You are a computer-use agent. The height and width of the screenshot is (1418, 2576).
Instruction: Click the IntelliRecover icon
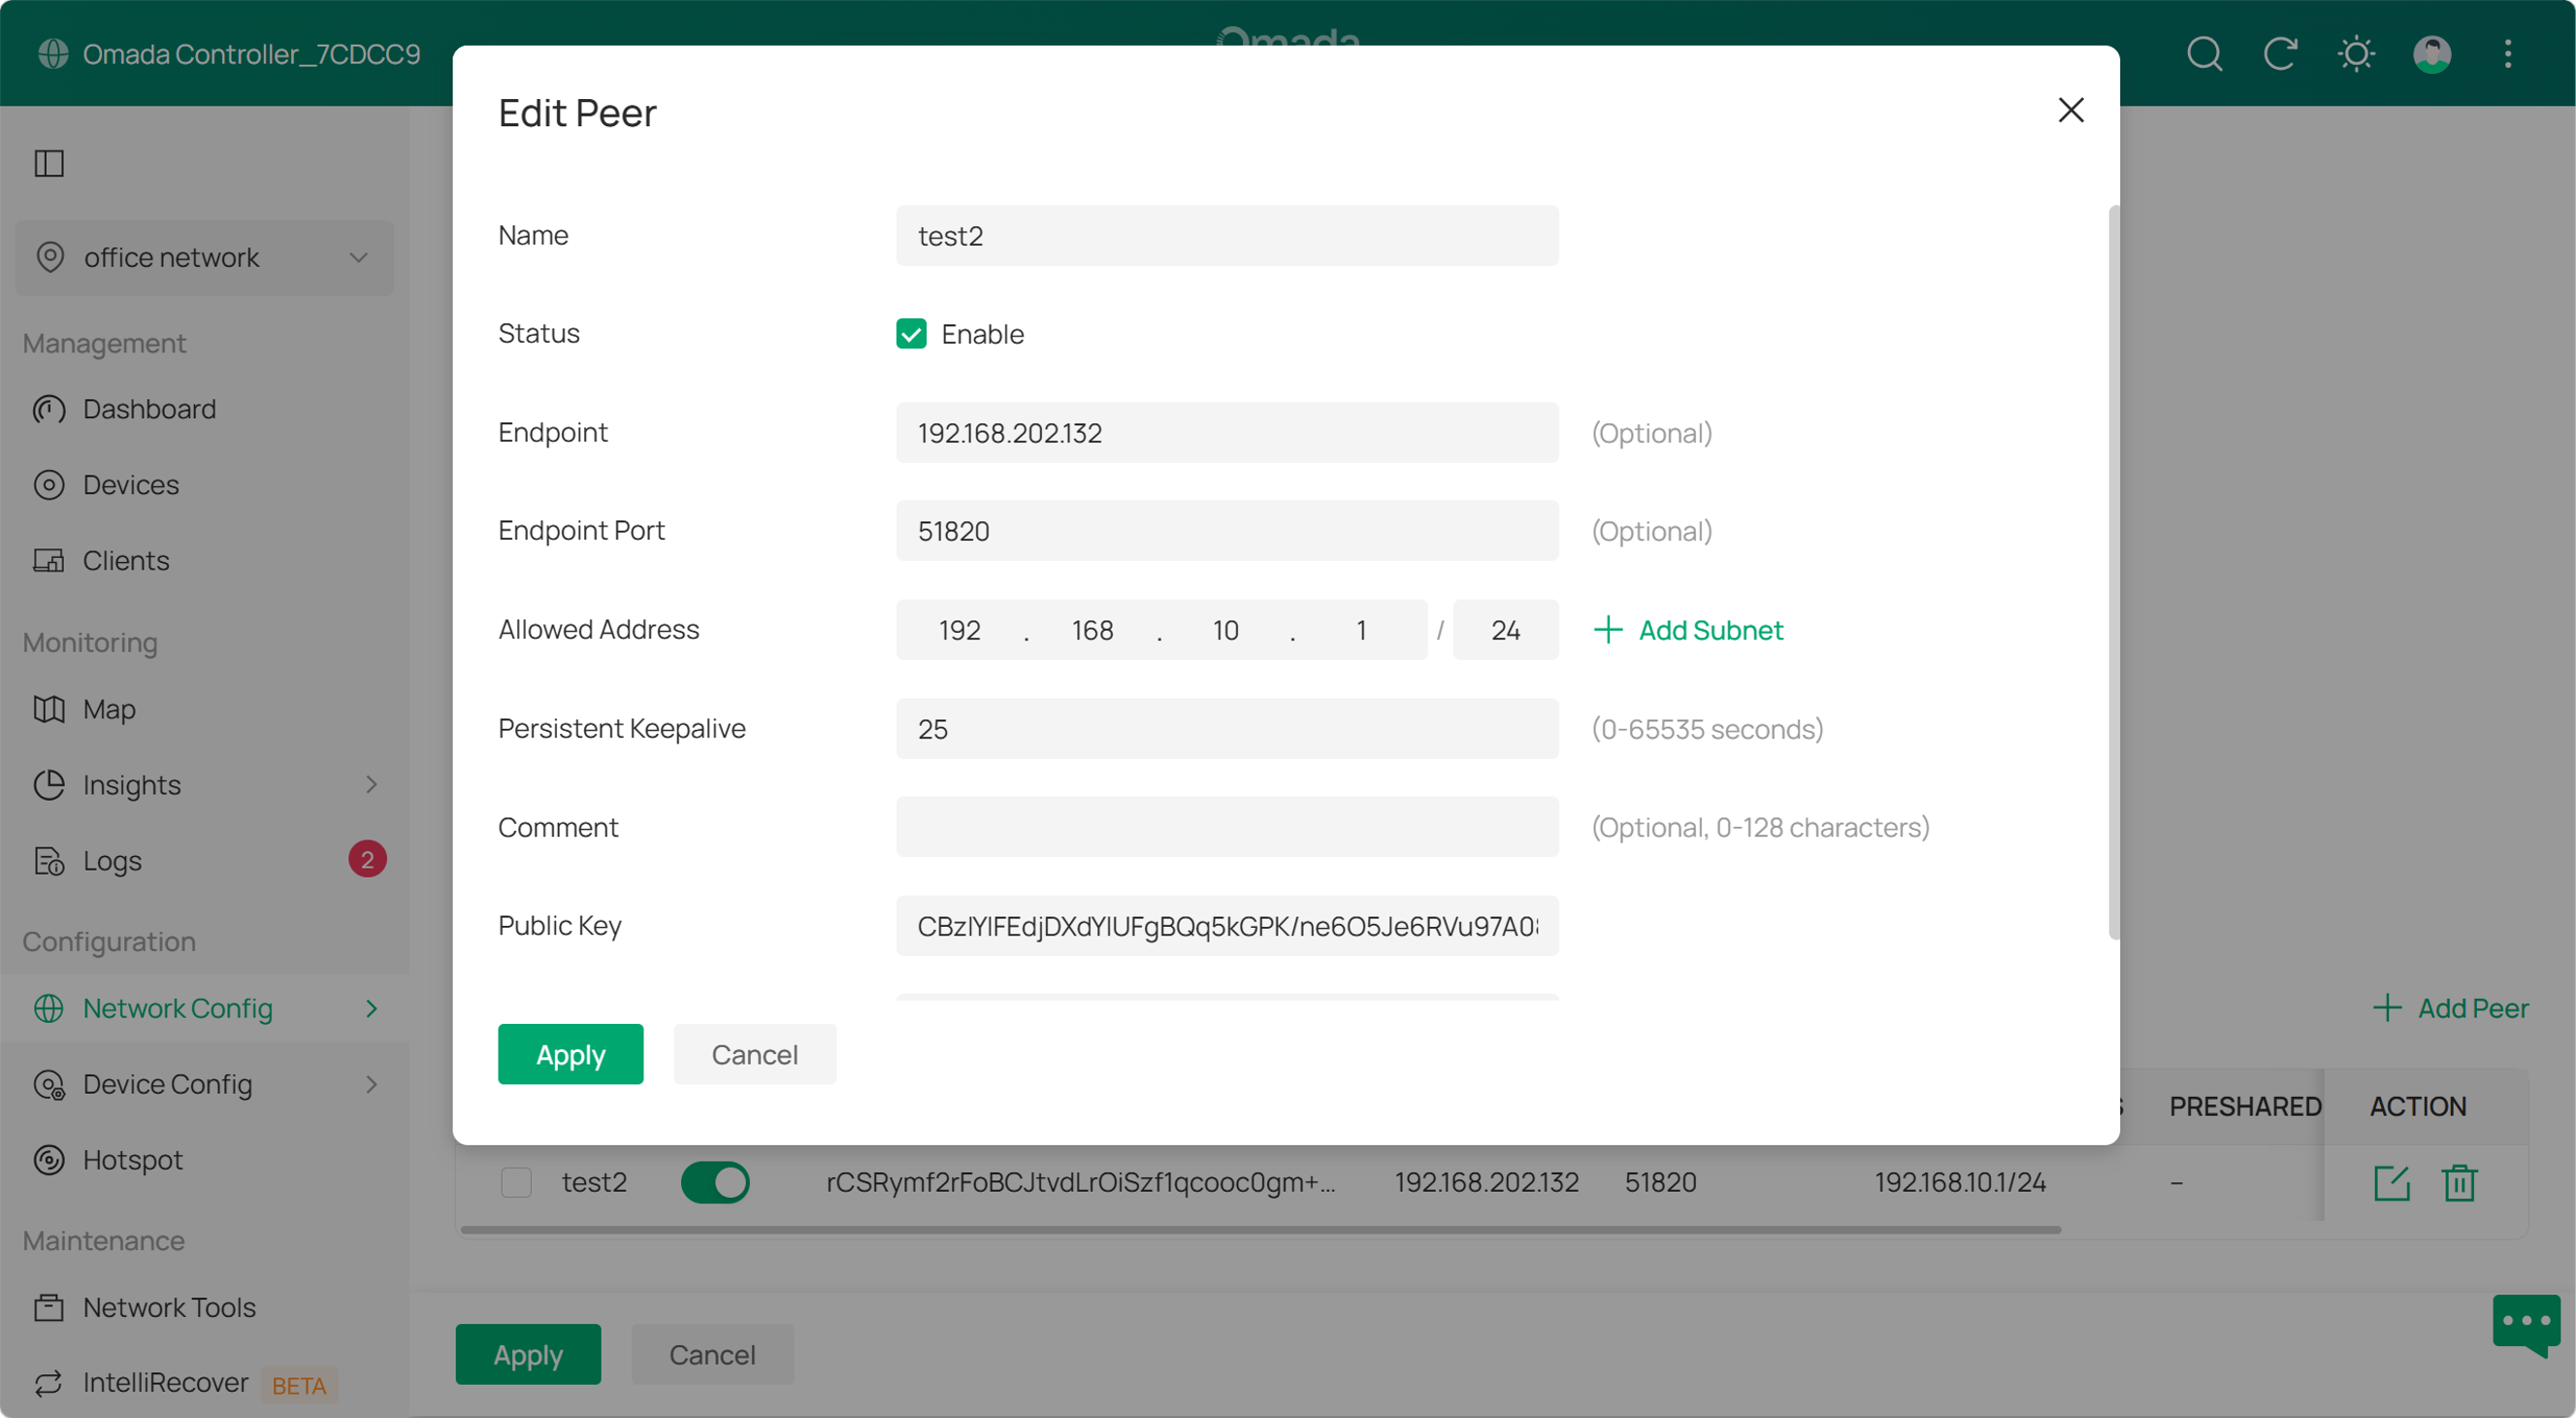[49, 1383]
